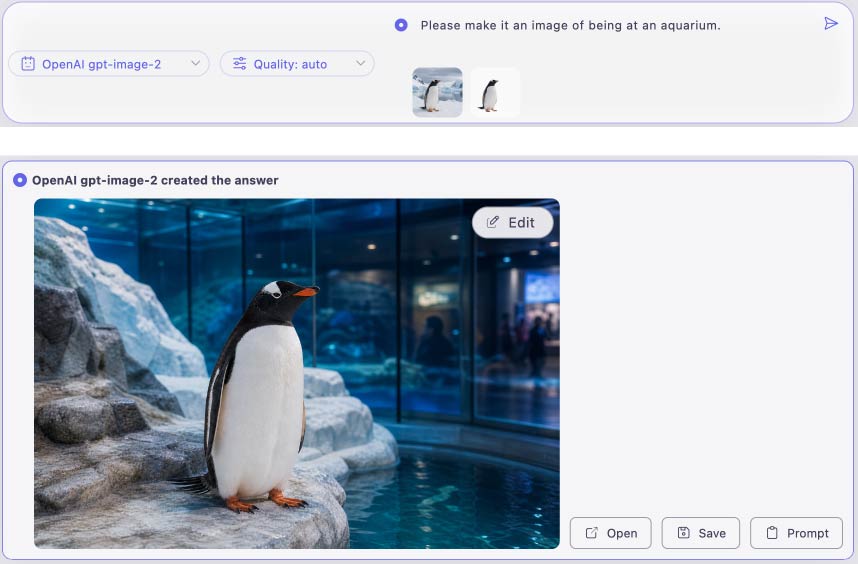Click chevron arrow on Quality selector
The width and height of the screenshot is (858, 564).
360,63
